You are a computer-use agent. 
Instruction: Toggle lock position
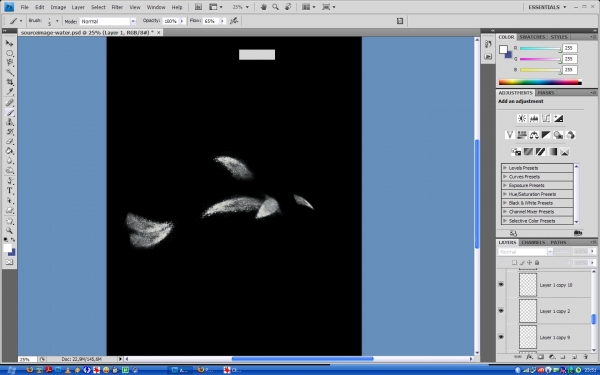click(x=530, y=262)
